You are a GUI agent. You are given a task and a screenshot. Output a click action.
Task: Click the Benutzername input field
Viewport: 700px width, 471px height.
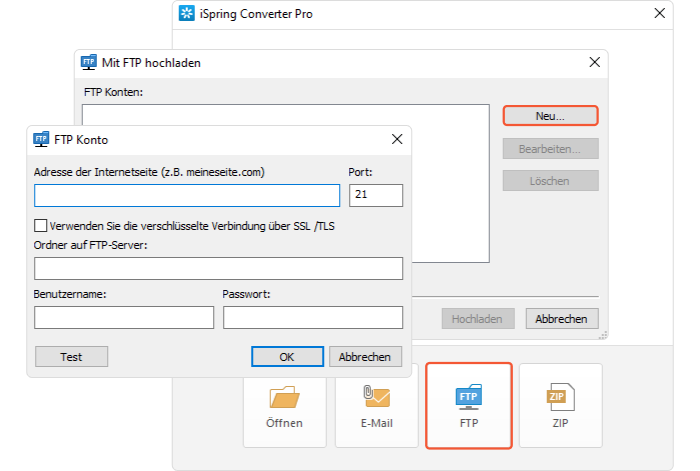(x=124, y=317)
